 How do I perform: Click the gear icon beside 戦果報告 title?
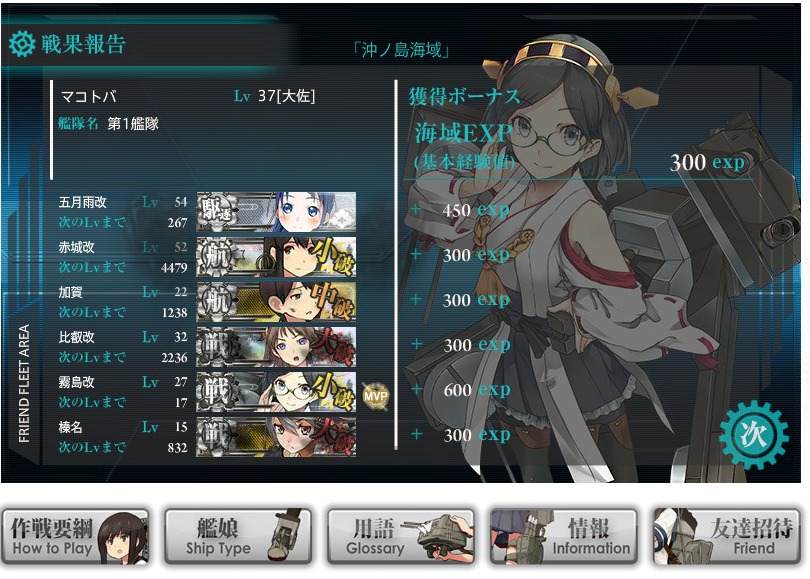[22, 43]
